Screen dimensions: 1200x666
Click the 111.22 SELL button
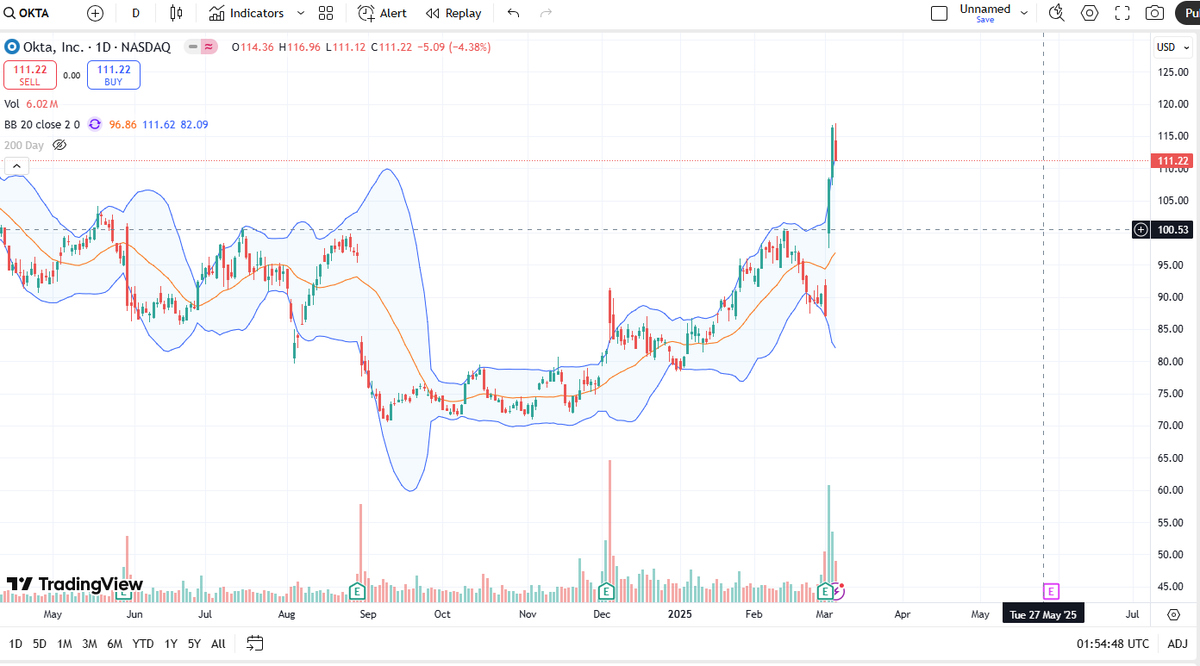pyautogui.click(x=29, y=75)
